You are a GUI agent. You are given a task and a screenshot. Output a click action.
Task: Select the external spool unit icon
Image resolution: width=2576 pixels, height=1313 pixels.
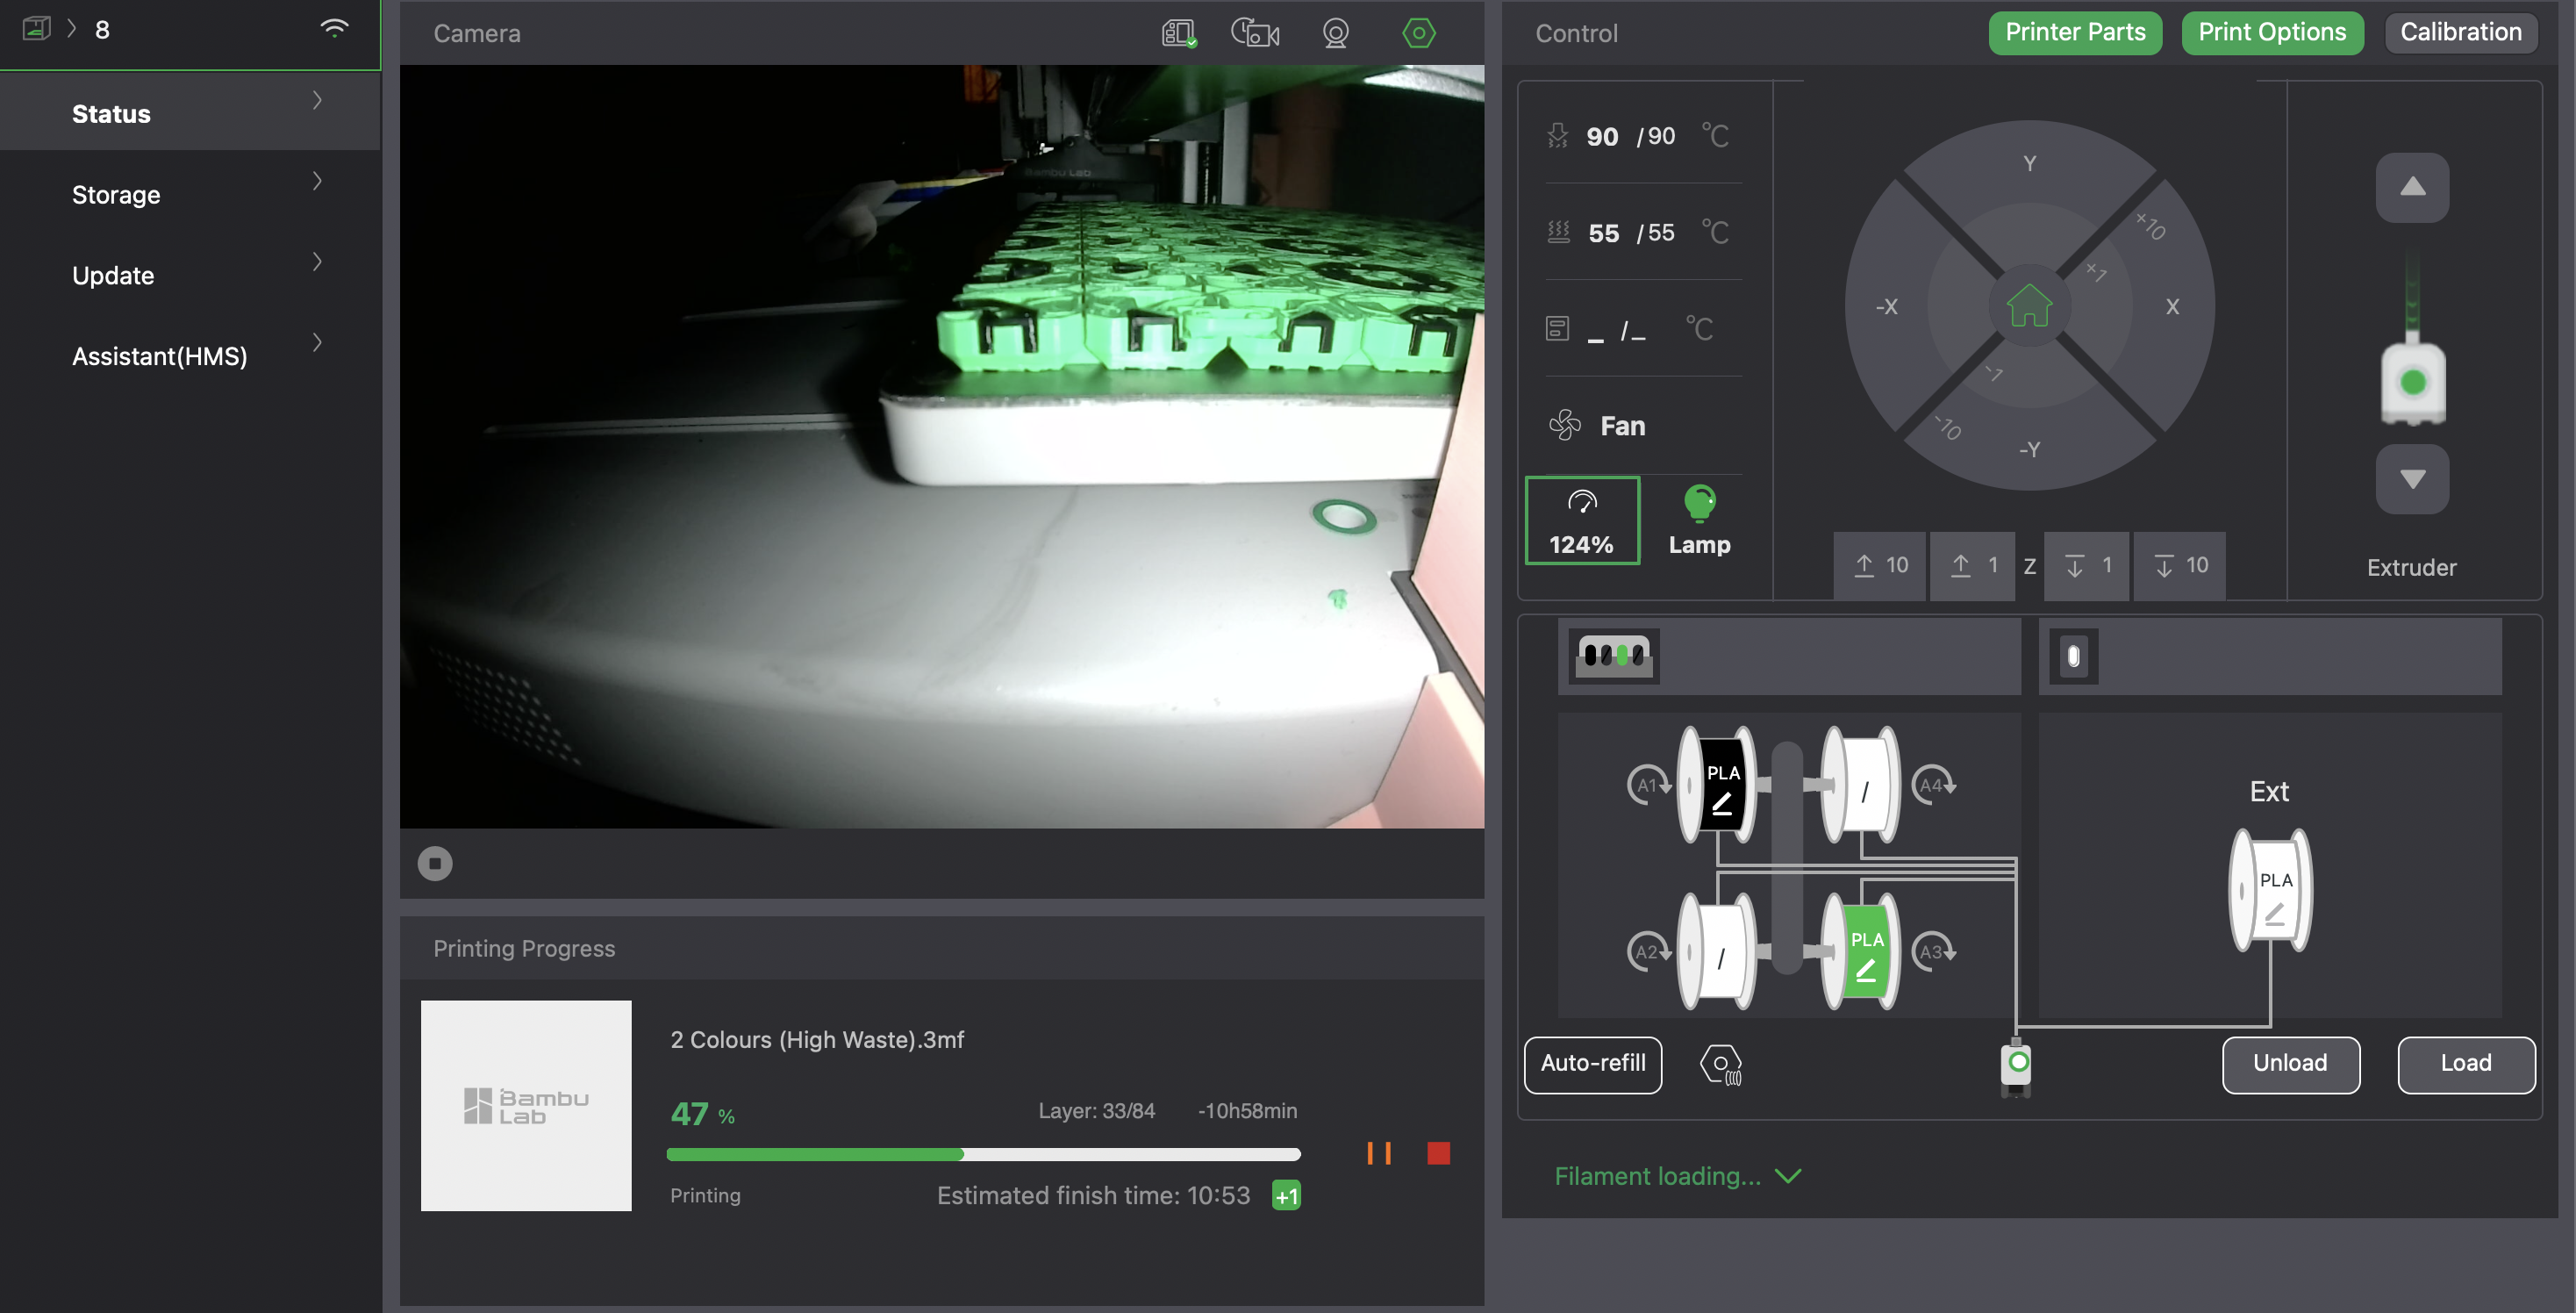(2073, 656)
